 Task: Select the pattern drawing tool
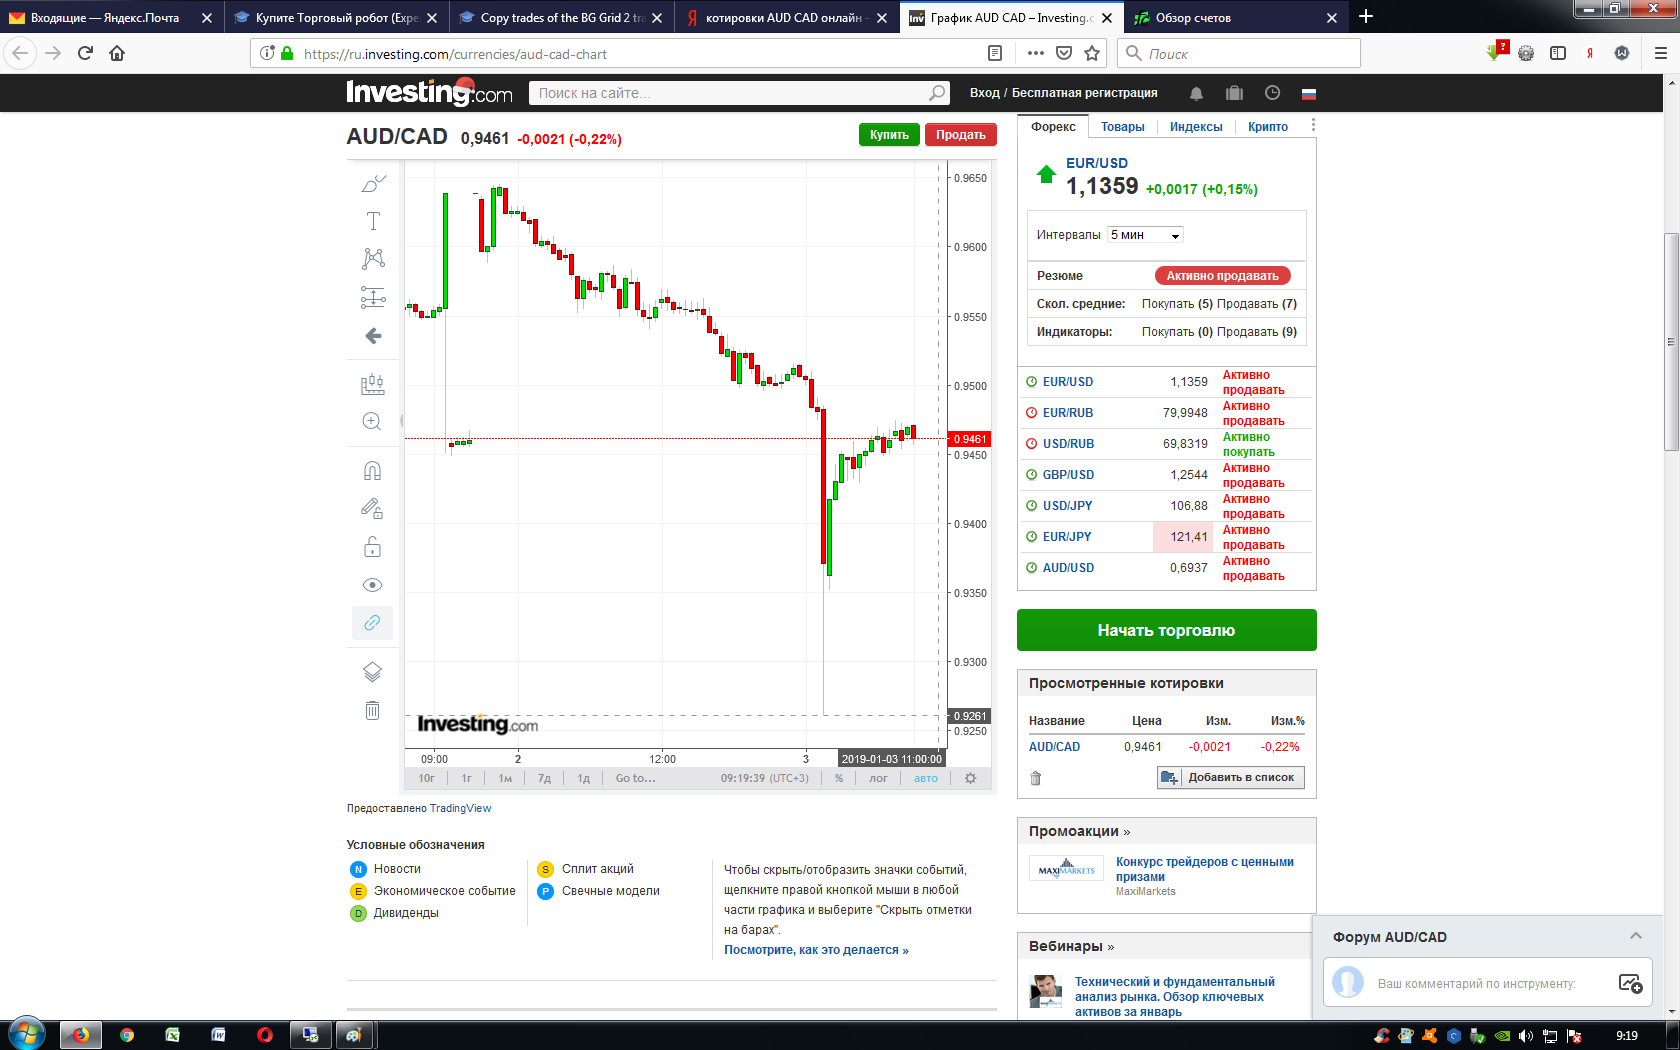[x=373, y=258]
